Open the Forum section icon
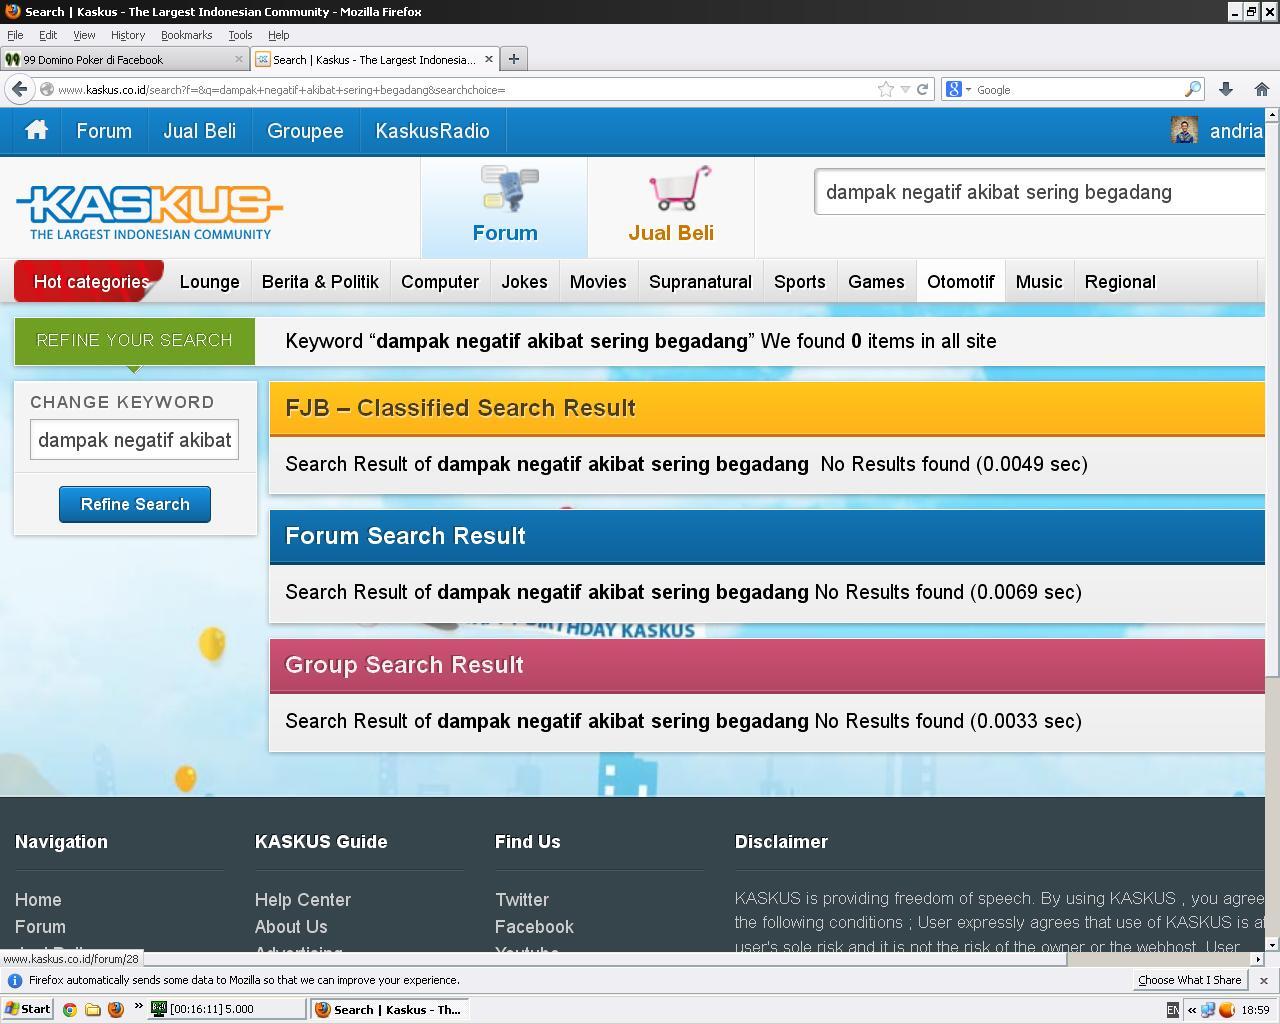This screenshot has width=1280, height=1024. (x=509, y=189)
